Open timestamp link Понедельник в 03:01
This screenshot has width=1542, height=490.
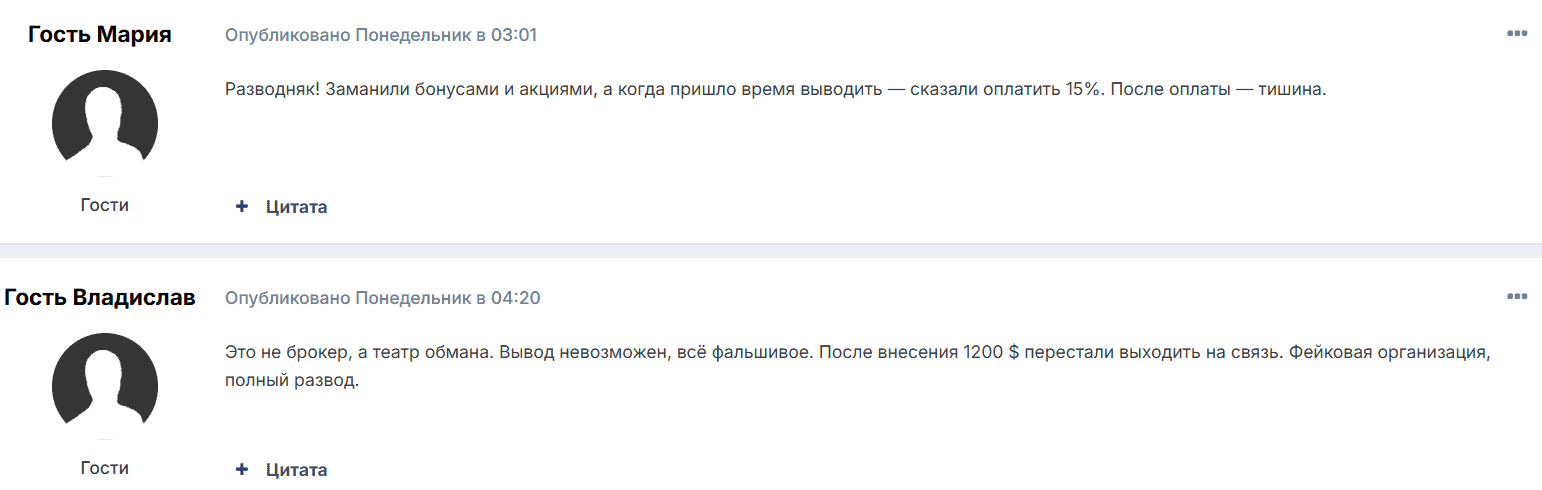[446, 35]
